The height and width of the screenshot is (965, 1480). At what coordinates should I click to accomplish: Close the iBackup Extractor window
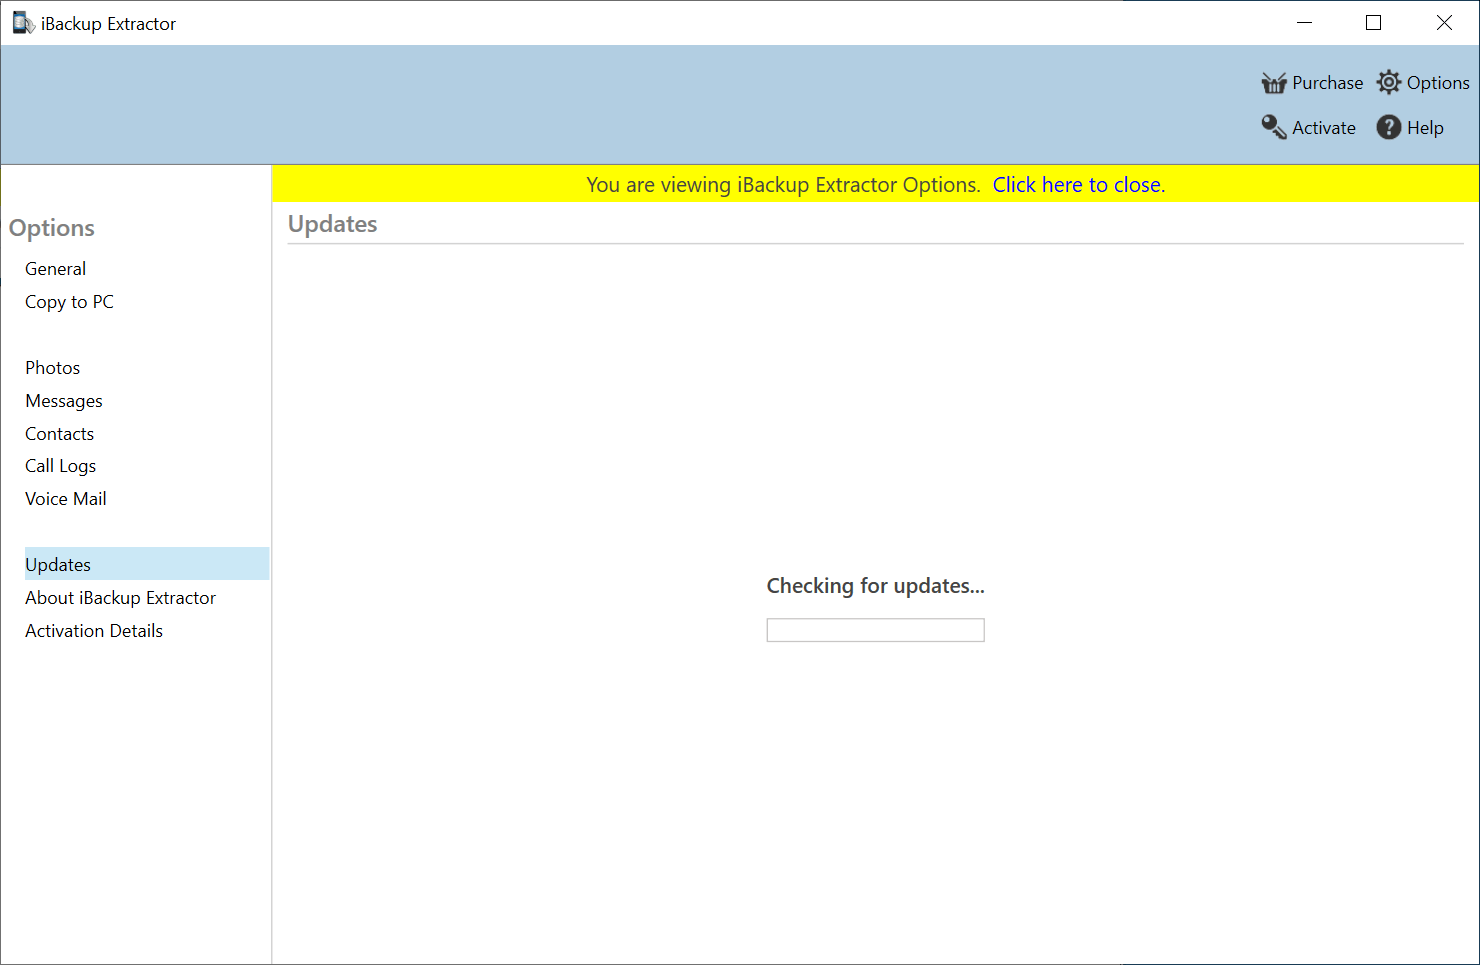1444,23
